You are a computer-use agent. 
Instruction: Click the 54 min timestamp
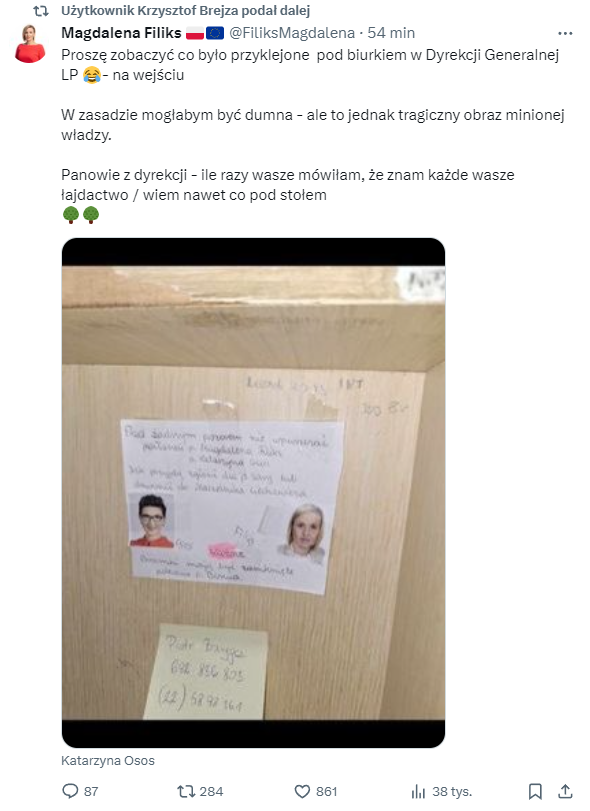click(x=391, y=33)
